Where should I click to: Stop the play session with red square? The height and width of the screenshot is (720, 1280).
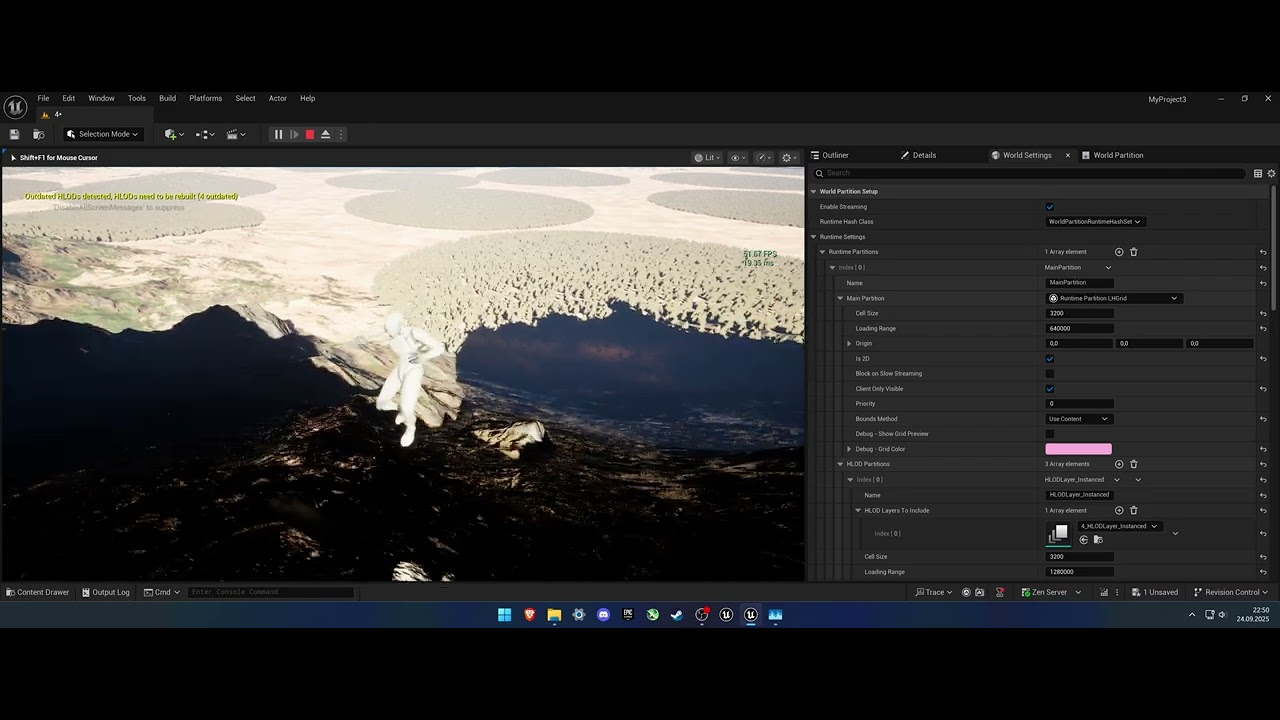[310, 134]
